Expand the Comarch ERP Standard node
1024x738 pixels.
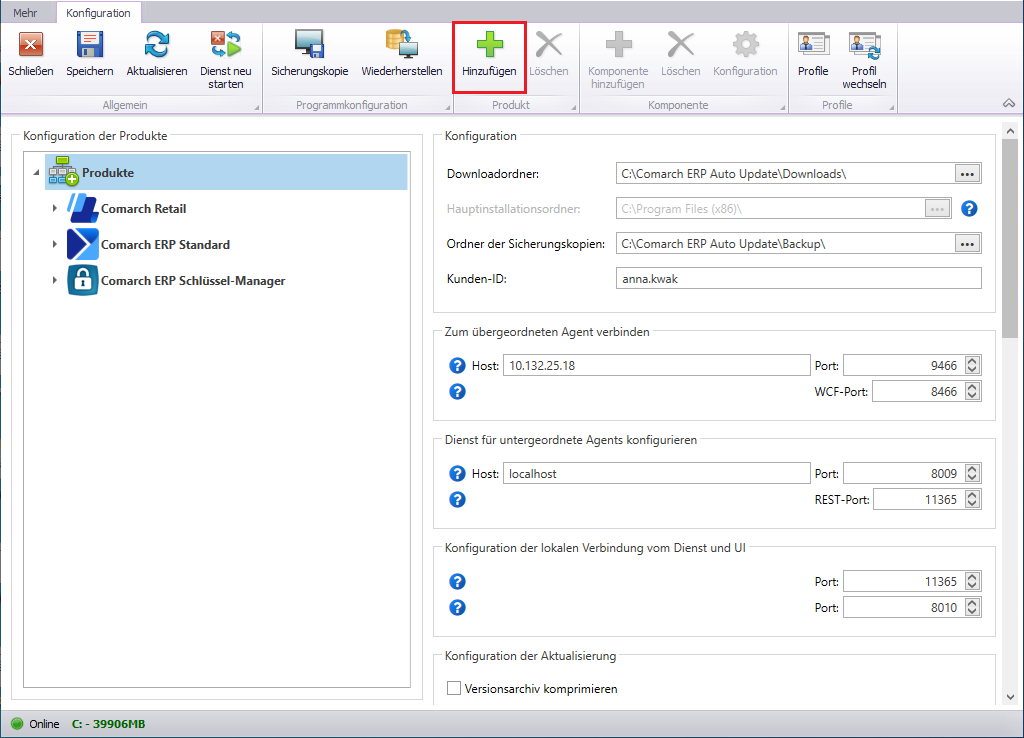[55, 245]
